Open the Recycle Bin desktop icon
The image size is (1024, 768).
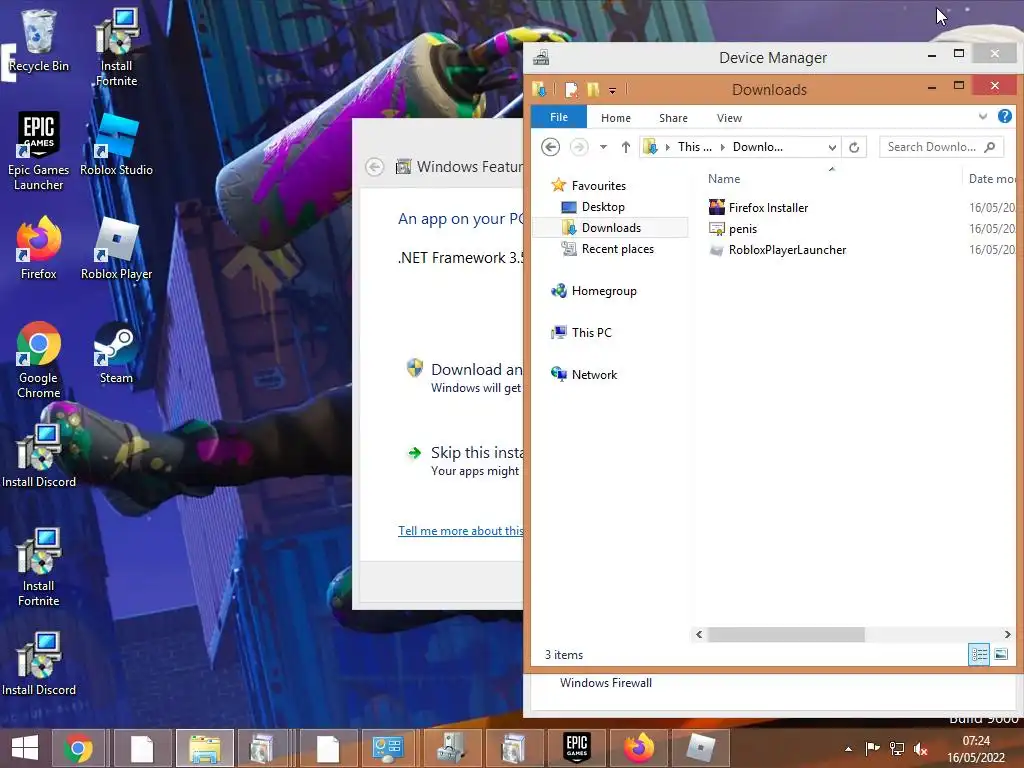[x=38, y=40]
